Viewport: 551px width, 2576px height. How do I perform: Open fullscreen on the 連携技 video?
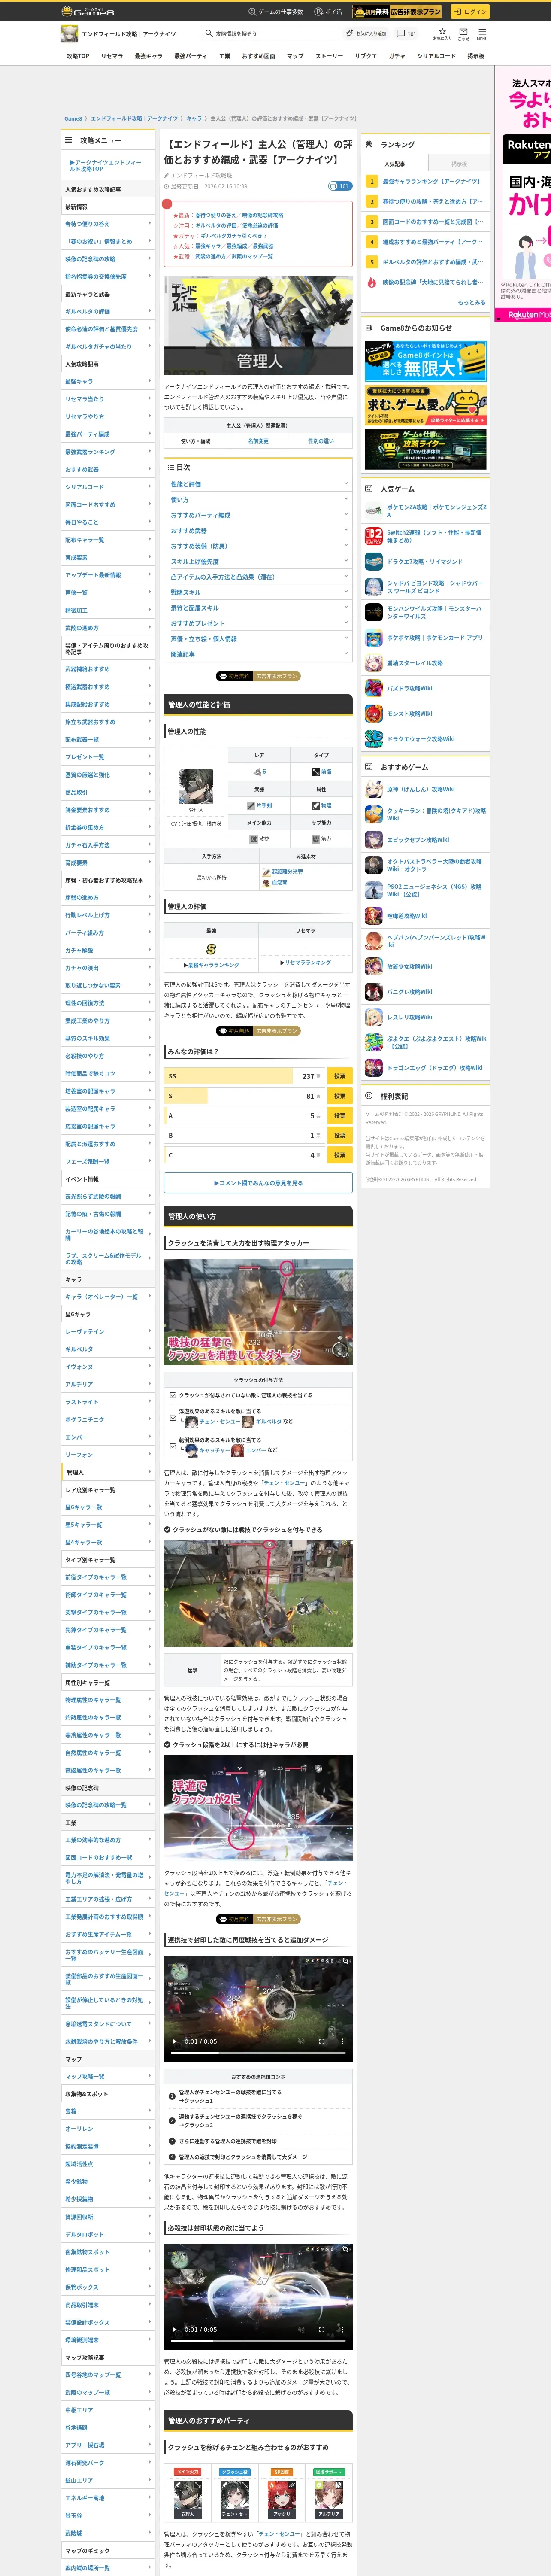click(x=322, y=2041)
